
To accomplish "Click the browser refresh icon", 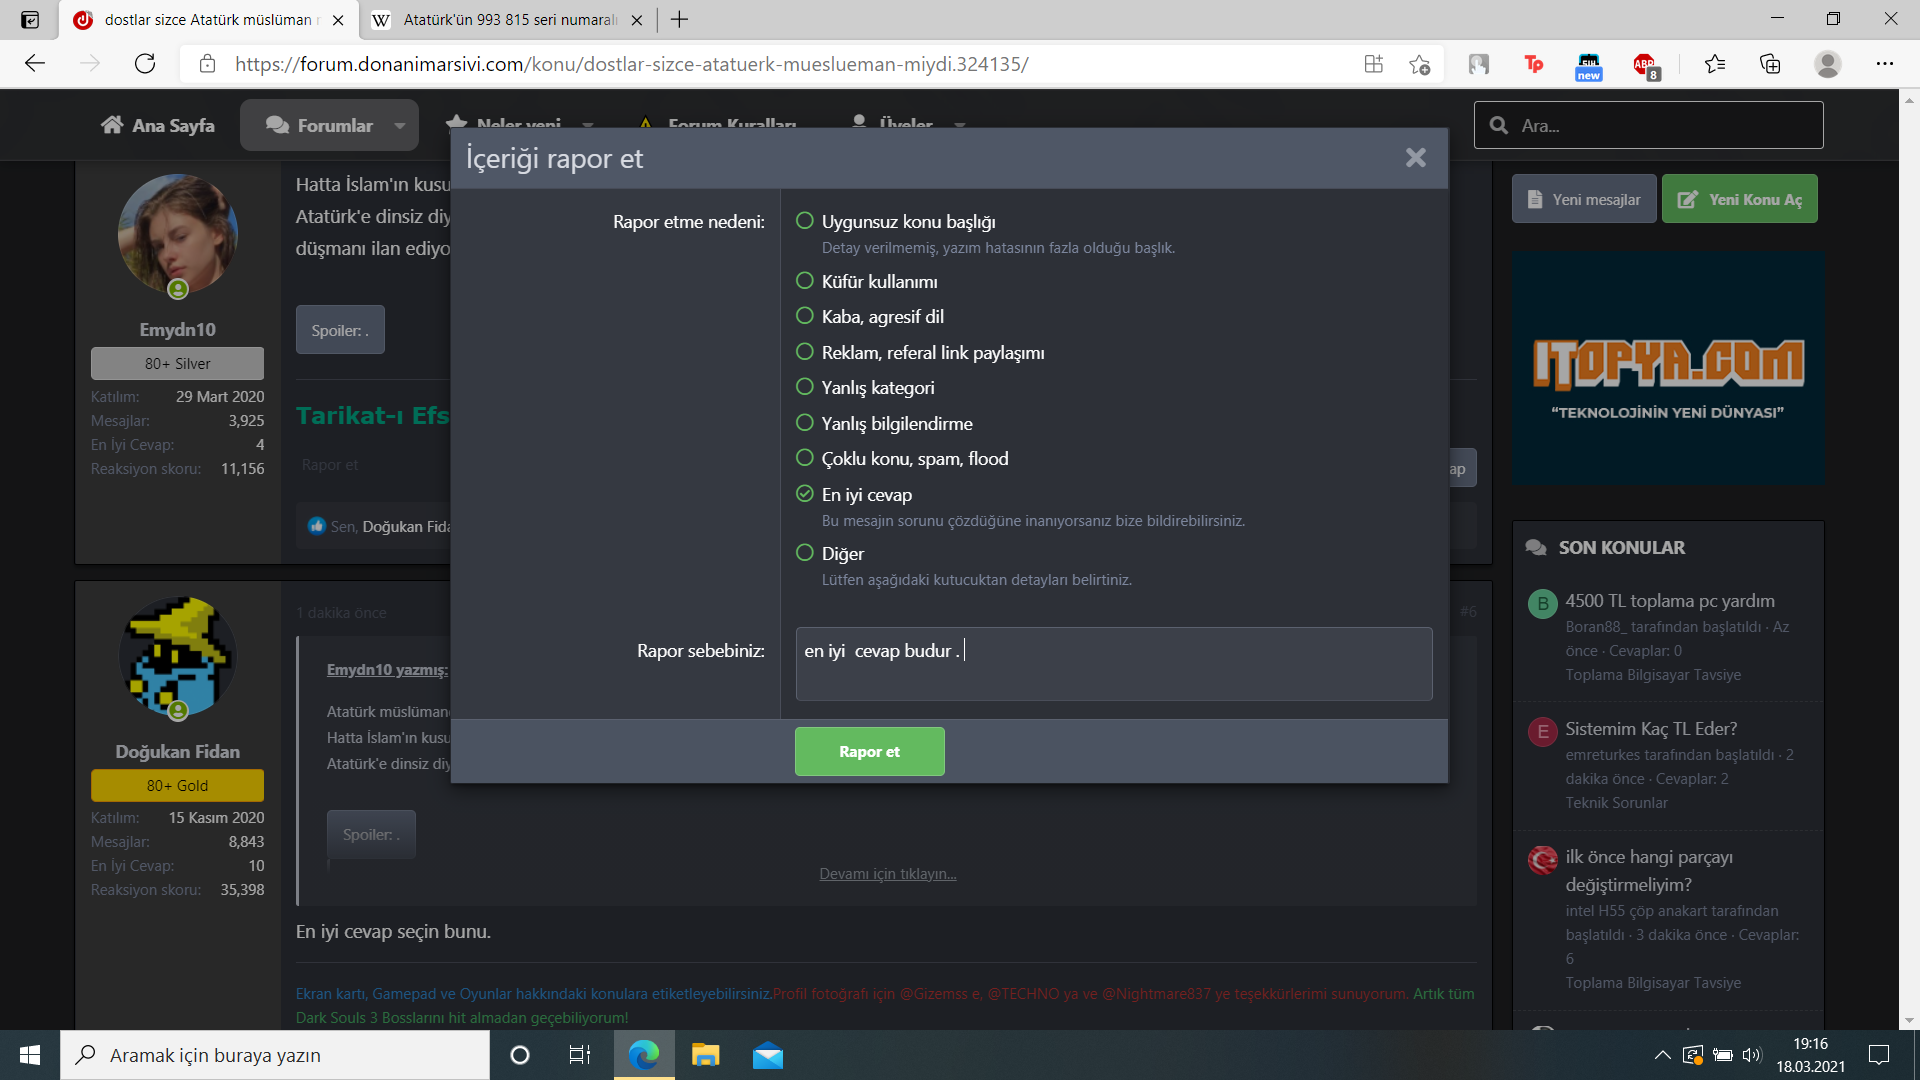I will tap(145, 64).
